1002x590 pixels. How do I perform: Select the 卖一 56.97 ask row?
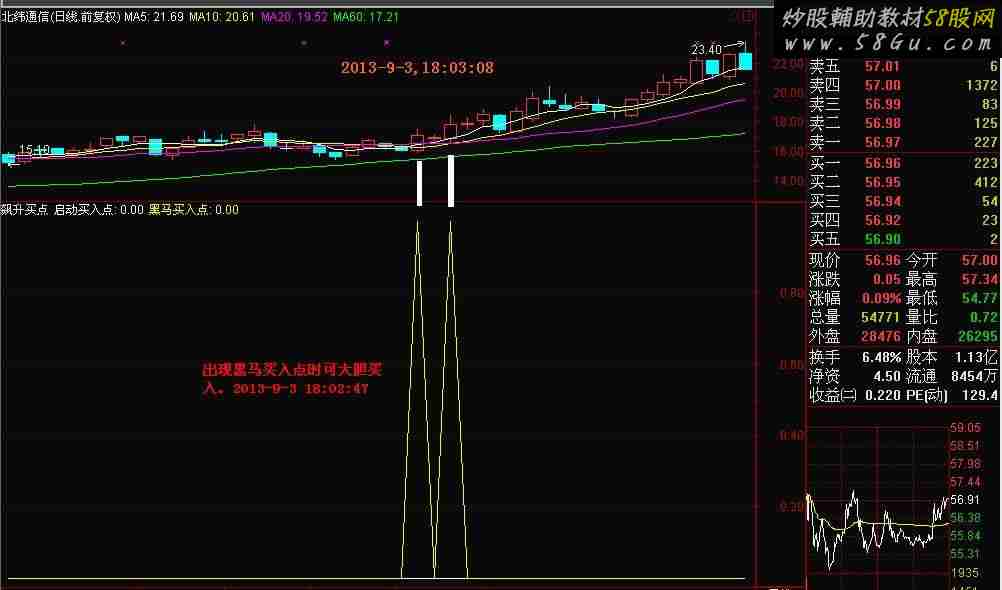coord(903,142)
